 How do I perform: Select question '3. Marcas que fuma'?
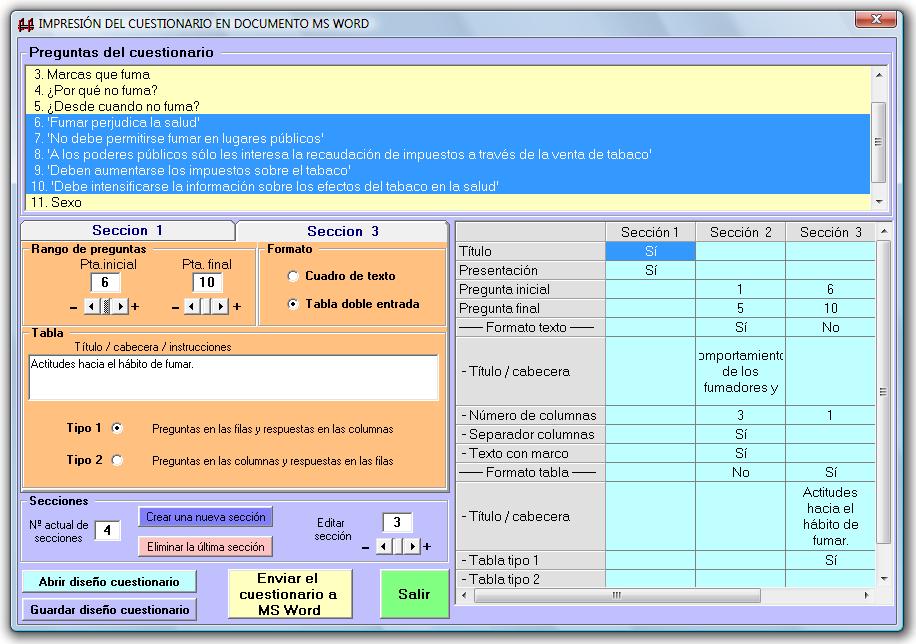pyautogui.click(x=447, y=74)
